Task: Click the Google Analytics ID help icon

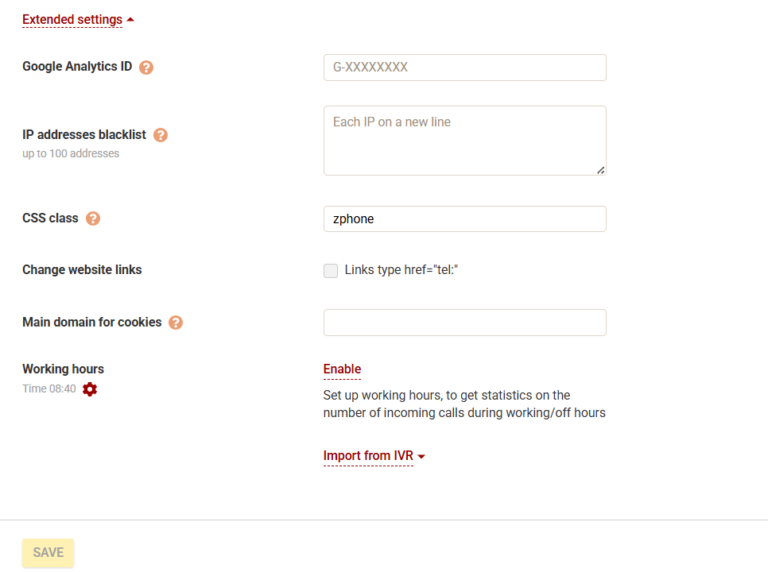Action: 147,68
